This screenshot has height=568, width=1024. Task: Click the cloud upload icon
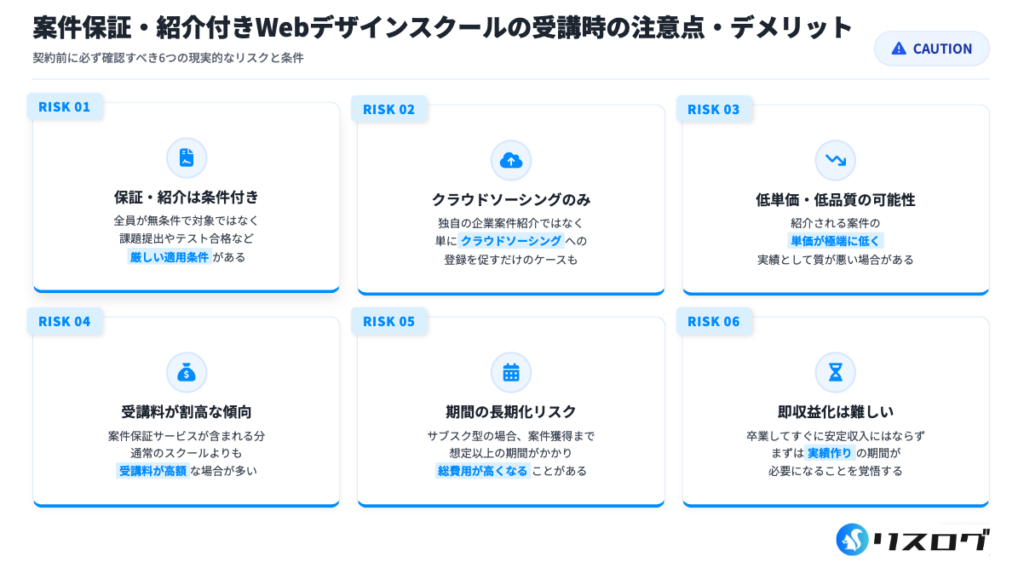point(511,160)
